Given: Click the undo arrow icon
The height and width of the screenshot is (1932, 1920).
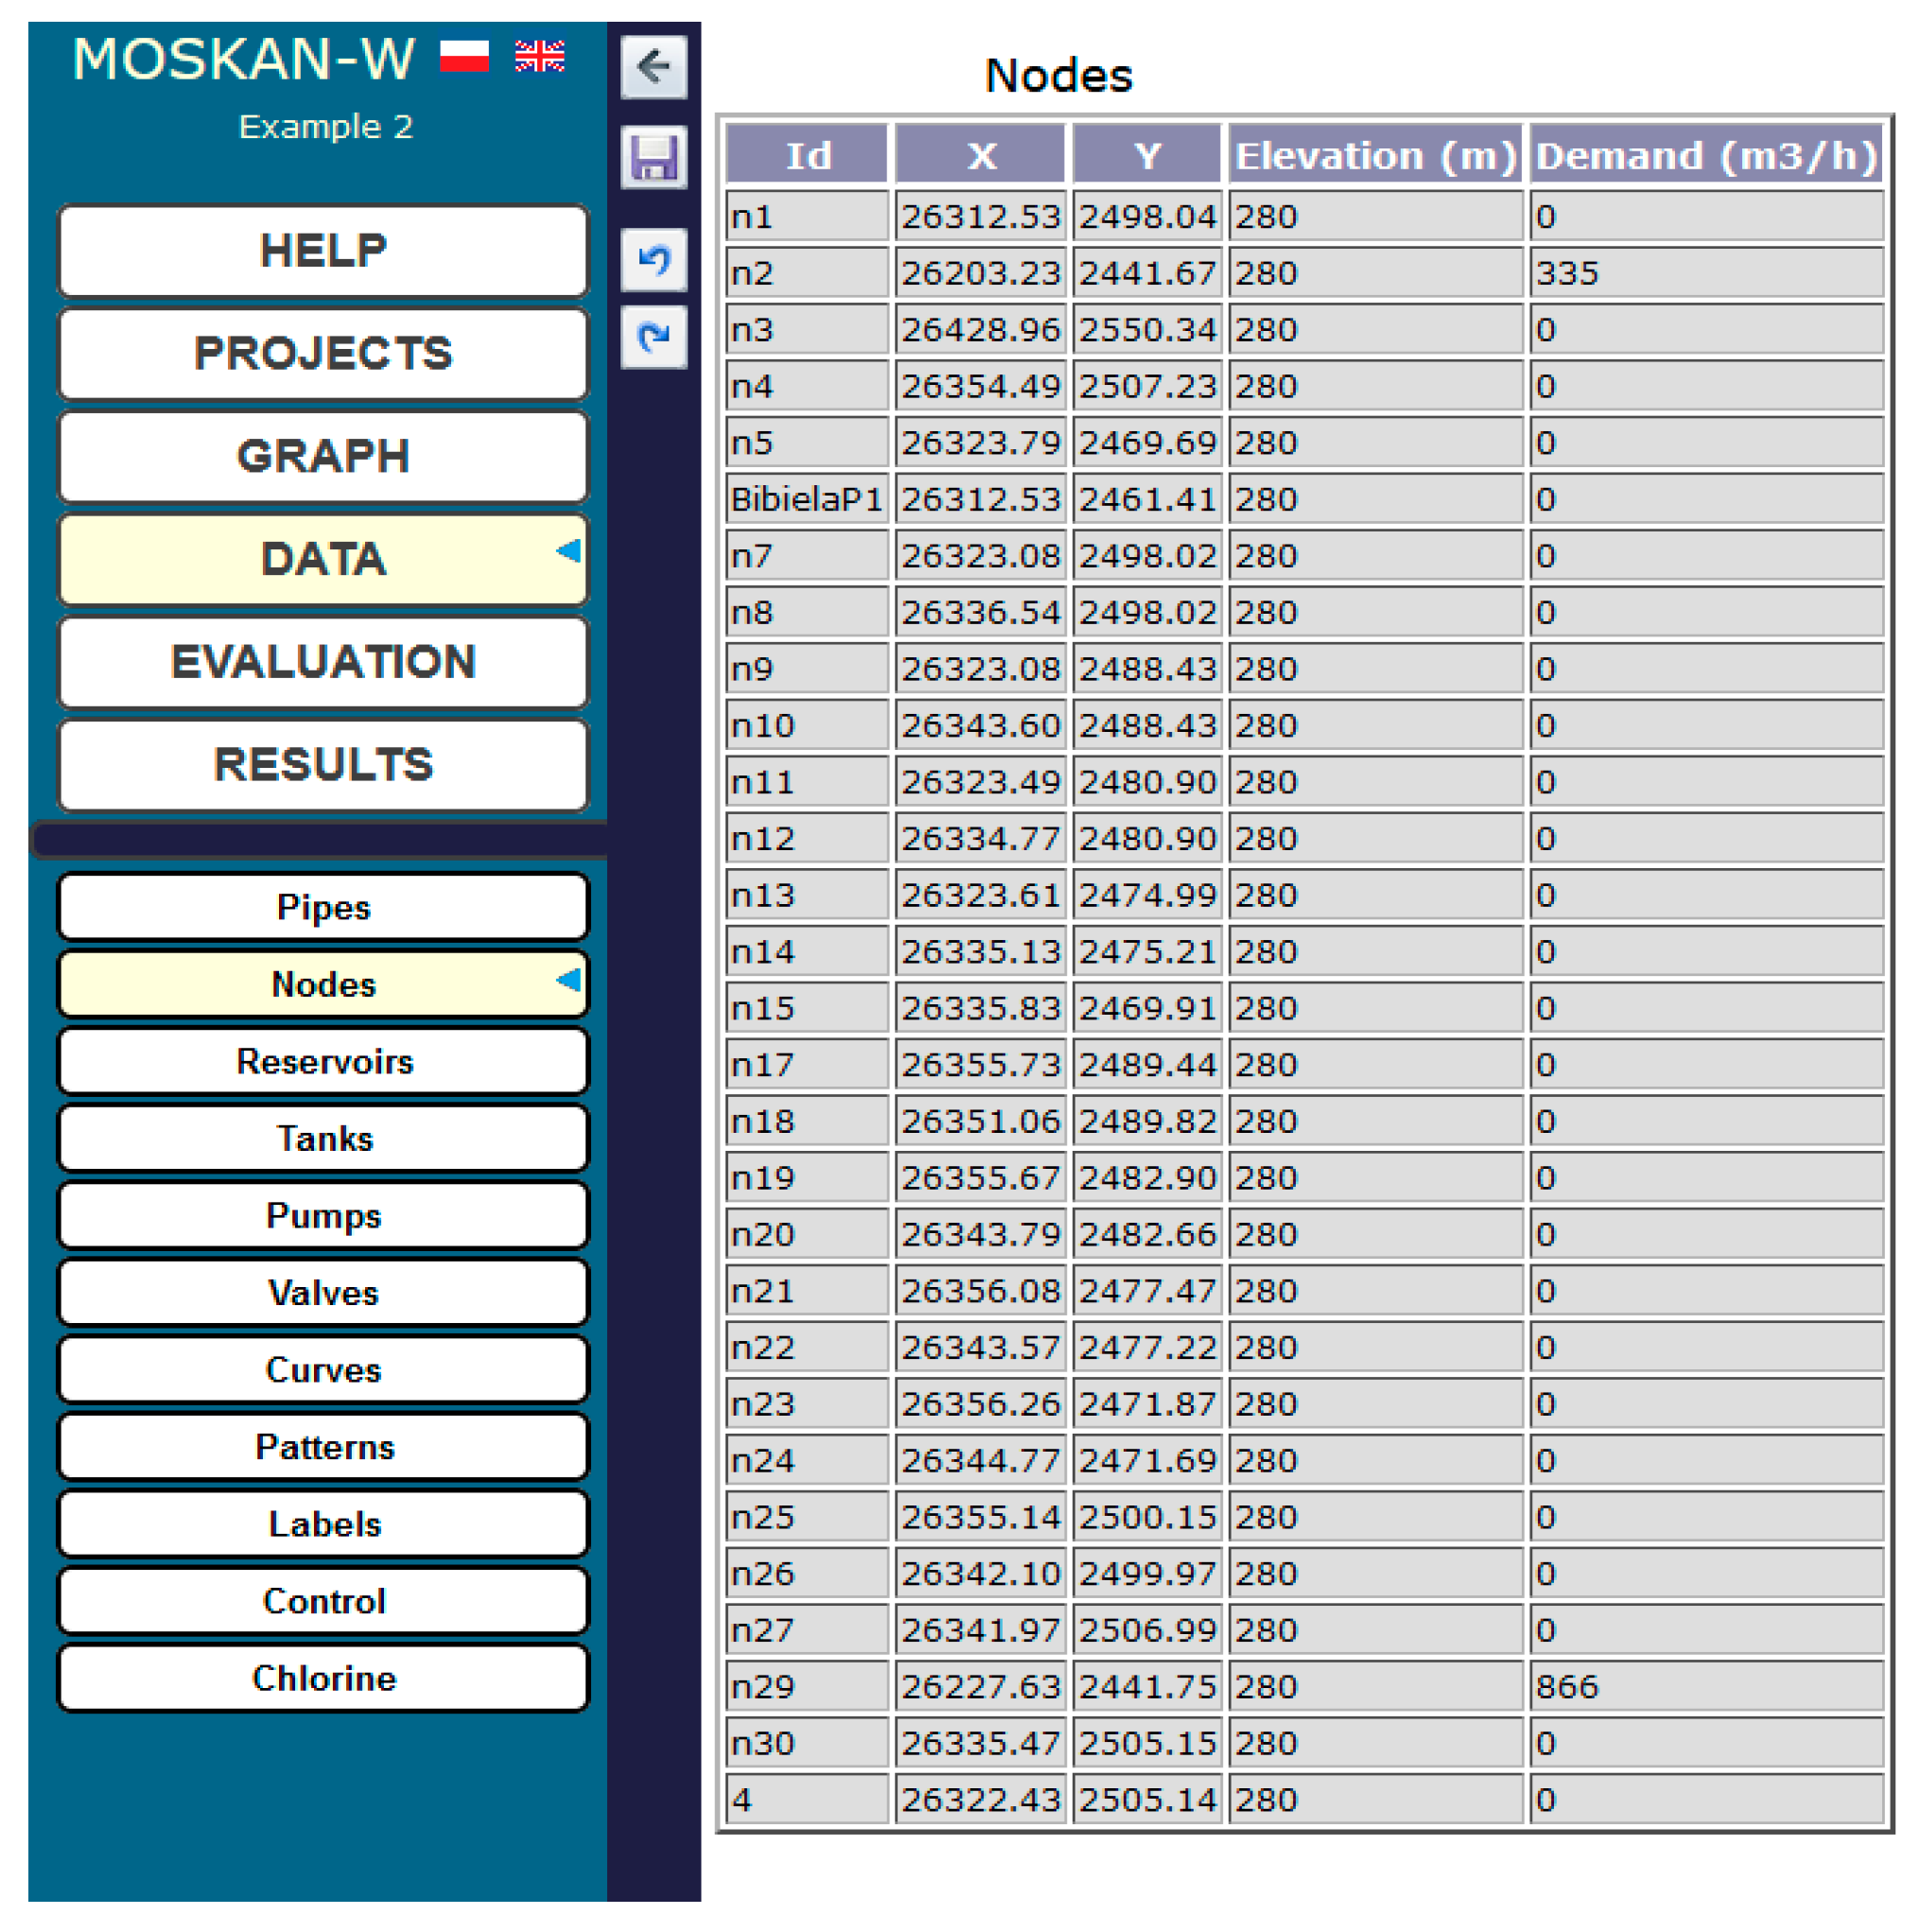Looking at the screenshot, I should pyautogui.click(x=653, y=260).
